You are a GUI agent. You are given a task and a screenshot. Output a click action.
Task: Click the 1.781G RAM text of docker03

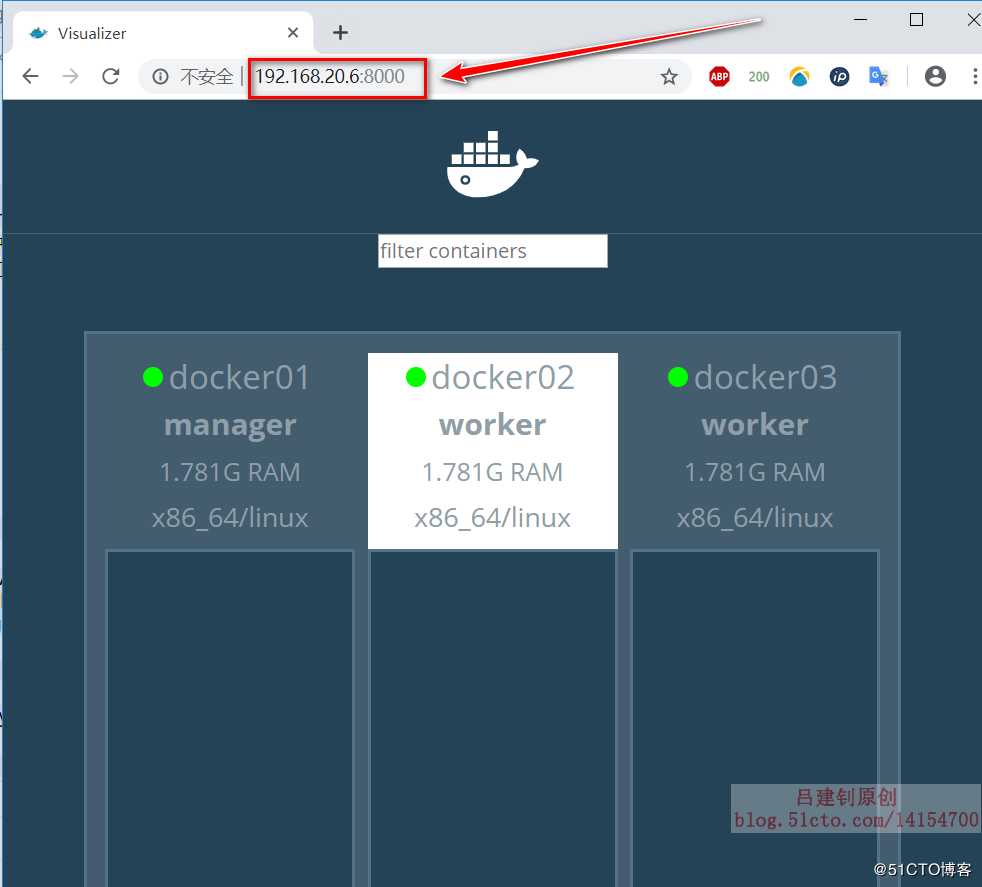coord(755,472)
